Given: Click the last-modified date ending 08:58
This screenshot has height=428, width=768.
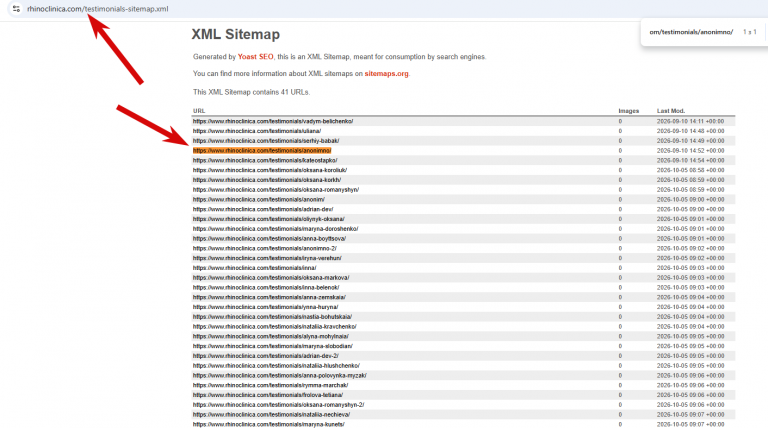Looking at the screenshot, I should pyautogui.click(x=690, y=170).
